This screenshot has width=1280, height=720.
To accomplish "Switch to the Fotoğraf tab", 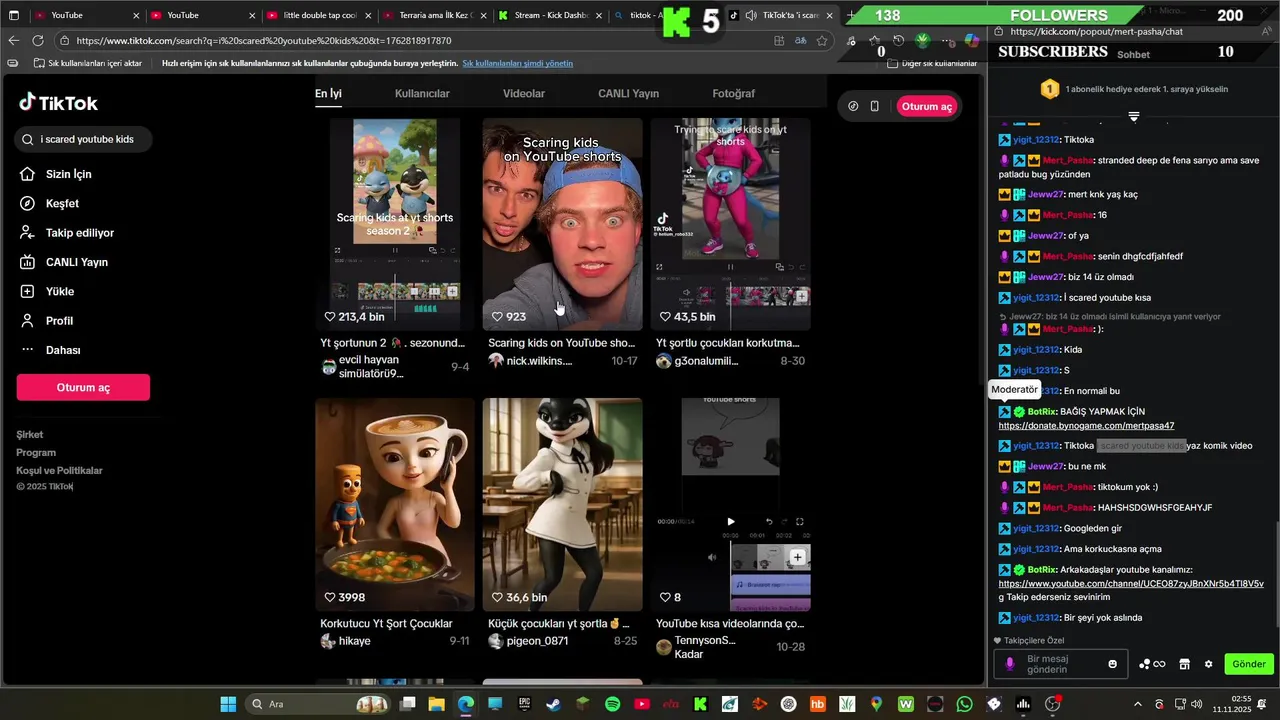I will pyautogui.click(x=733, y=93).
